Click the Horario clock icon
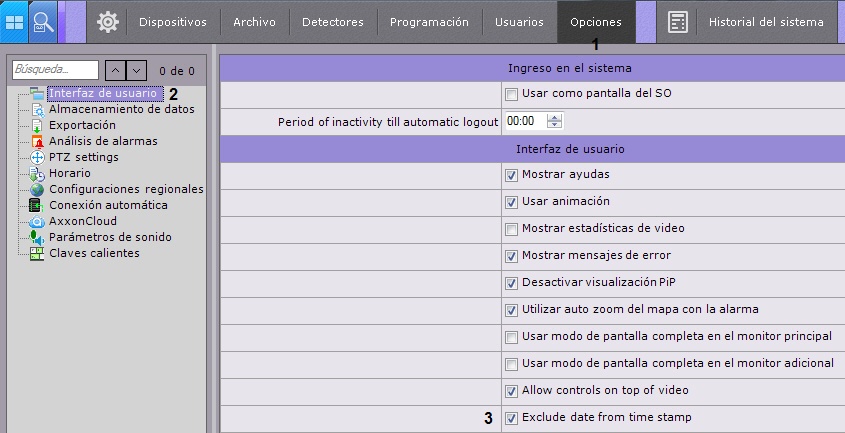The width and height of the screenshot is (845, 433). click(37, 173)
